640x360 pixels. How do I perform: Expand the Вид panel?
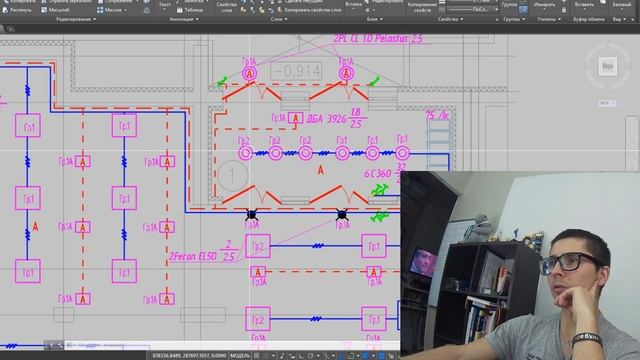[619, 19]
